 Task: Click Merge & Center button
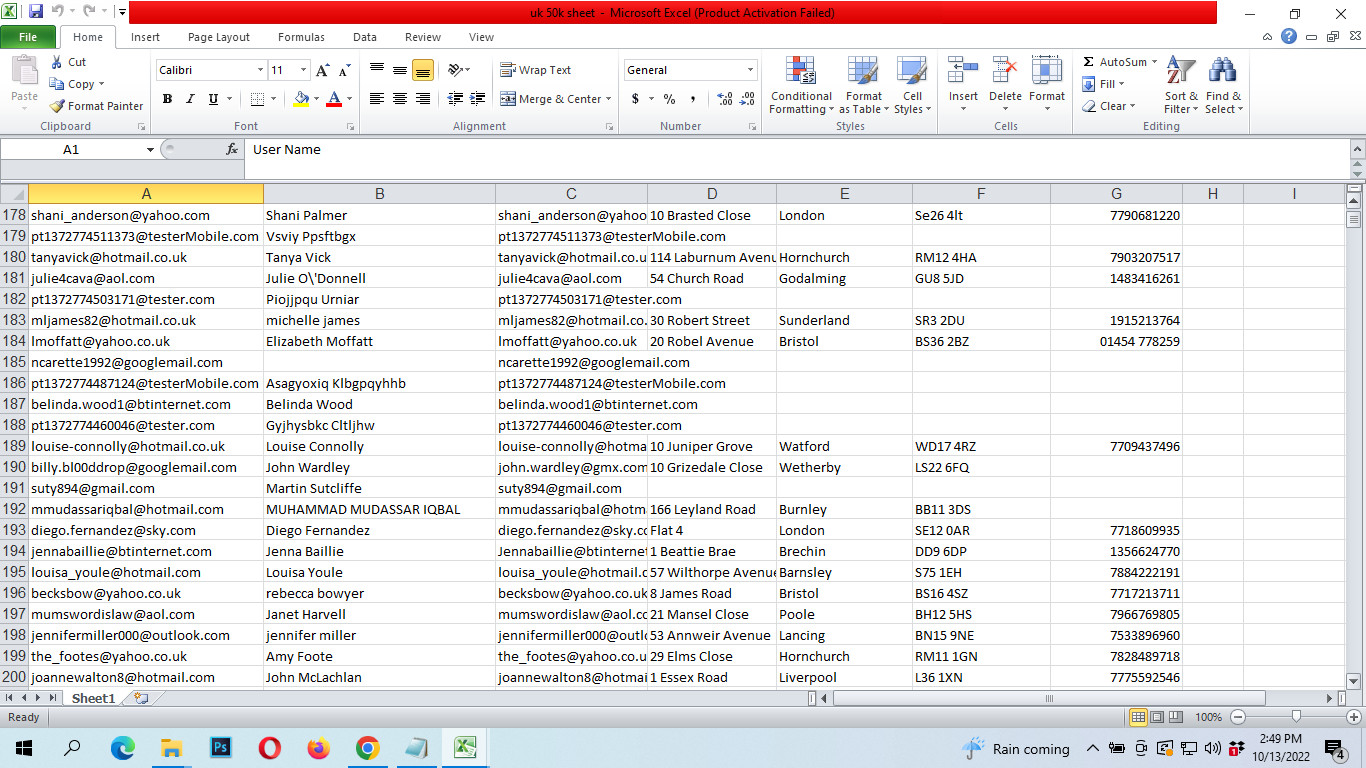551,99
